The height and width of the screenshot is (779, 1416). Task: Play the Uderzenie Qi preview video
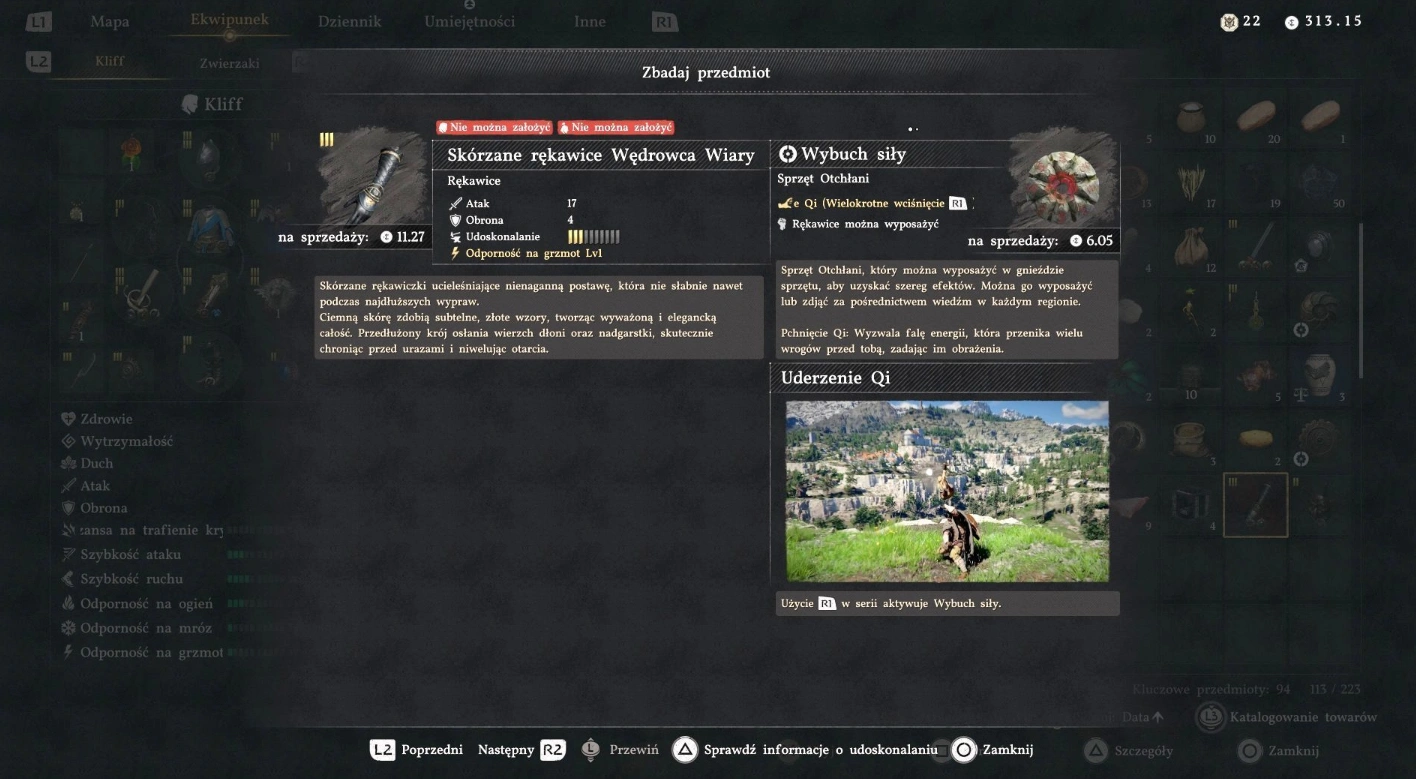(x=947, y=491)
